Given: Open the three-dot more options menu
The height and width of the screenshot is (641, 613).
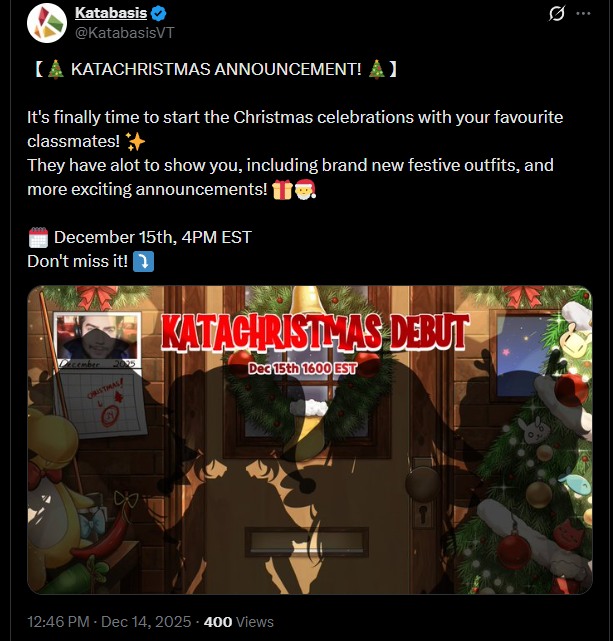Looking at the screenshot, I should (583, 13).
